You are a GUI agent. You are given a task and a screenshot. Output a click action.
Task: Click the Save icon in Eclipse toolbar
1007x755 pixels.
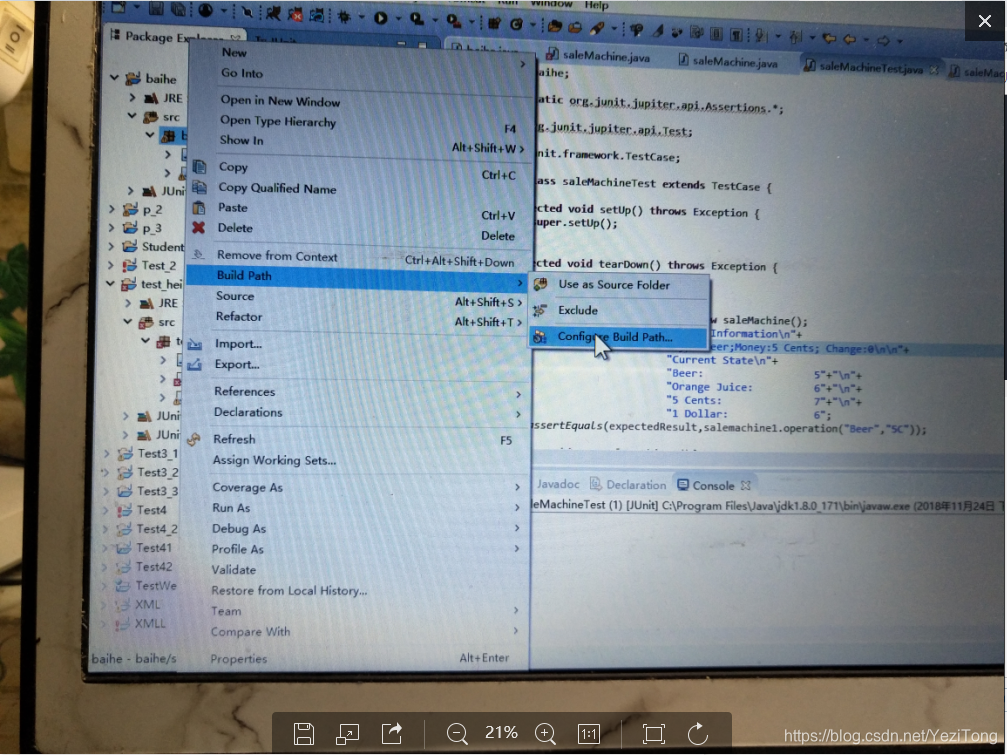point(156,9)
